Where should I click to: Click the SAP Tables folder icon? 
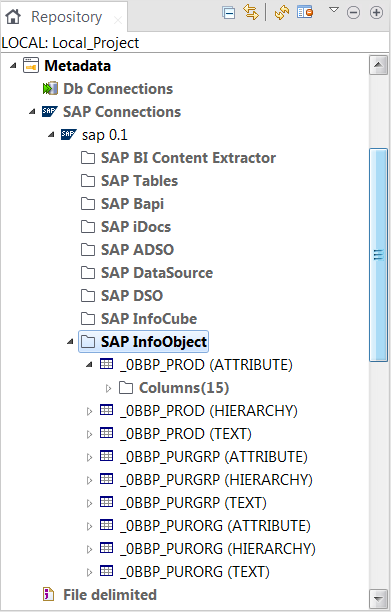coord(88,181)
